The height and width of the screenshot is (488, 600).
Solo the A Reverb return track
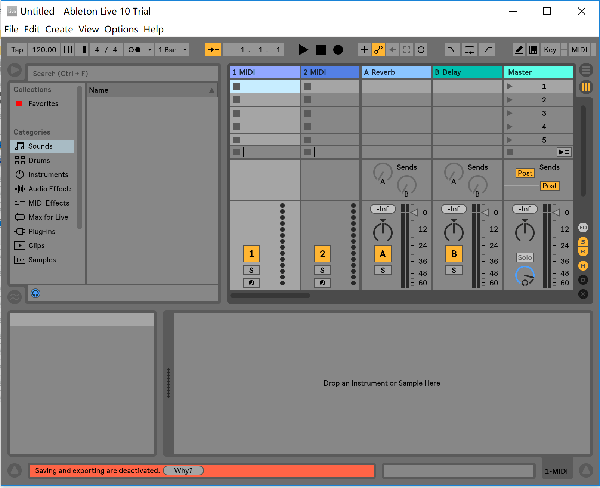point(382,270)
